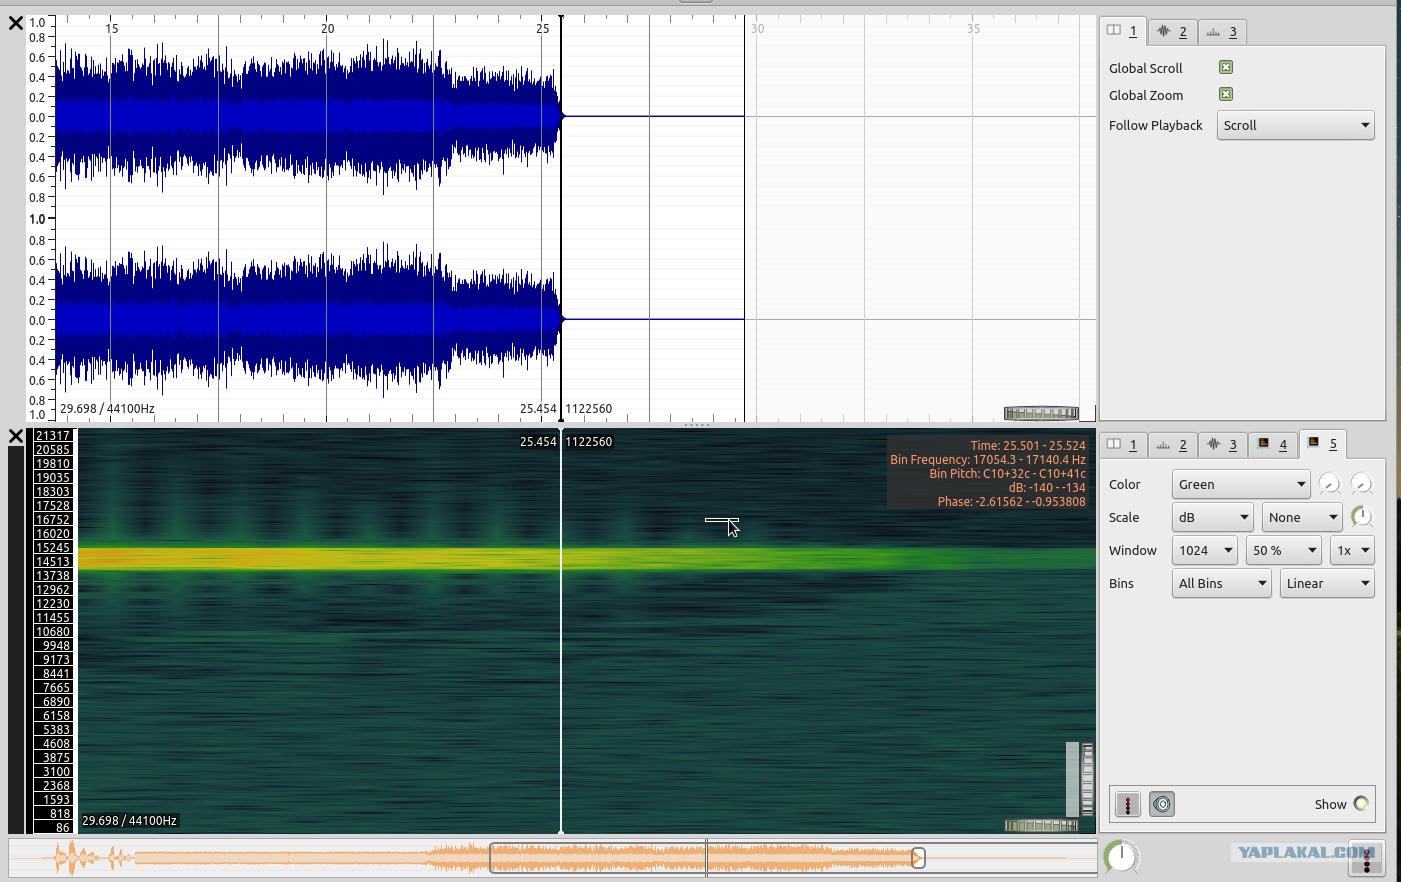Click the 10680 Hz frequency scale label
This screenshot has height=882, width=1401.
[x=53, y=632]
